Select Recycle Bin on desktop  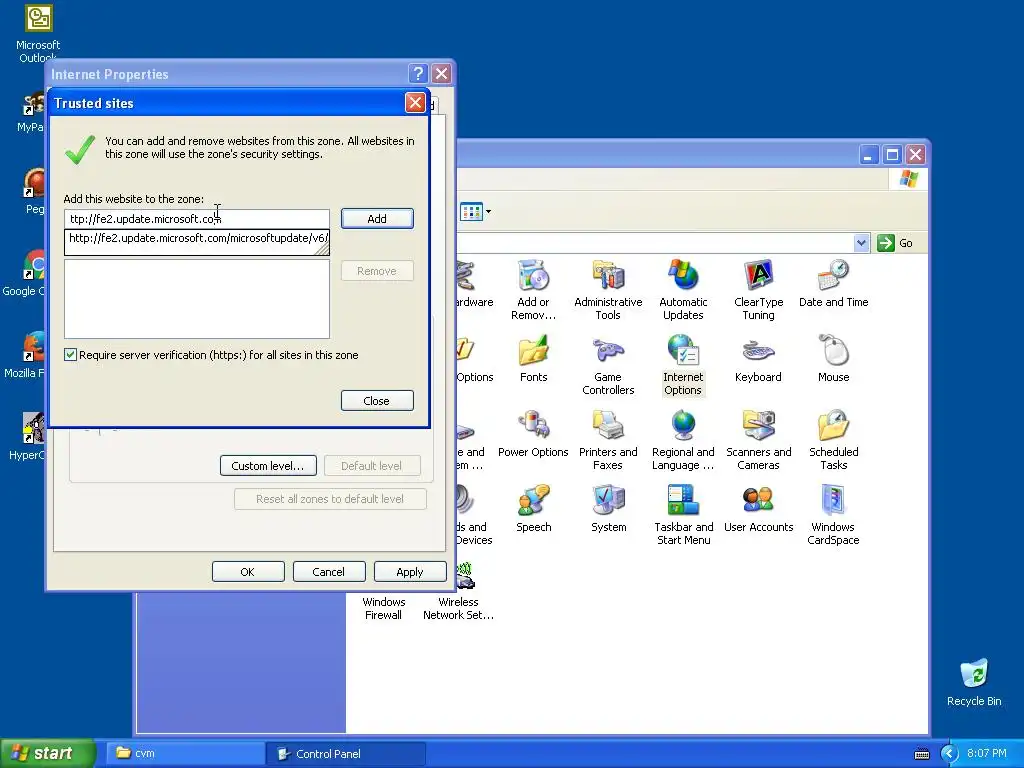[974, 682]
